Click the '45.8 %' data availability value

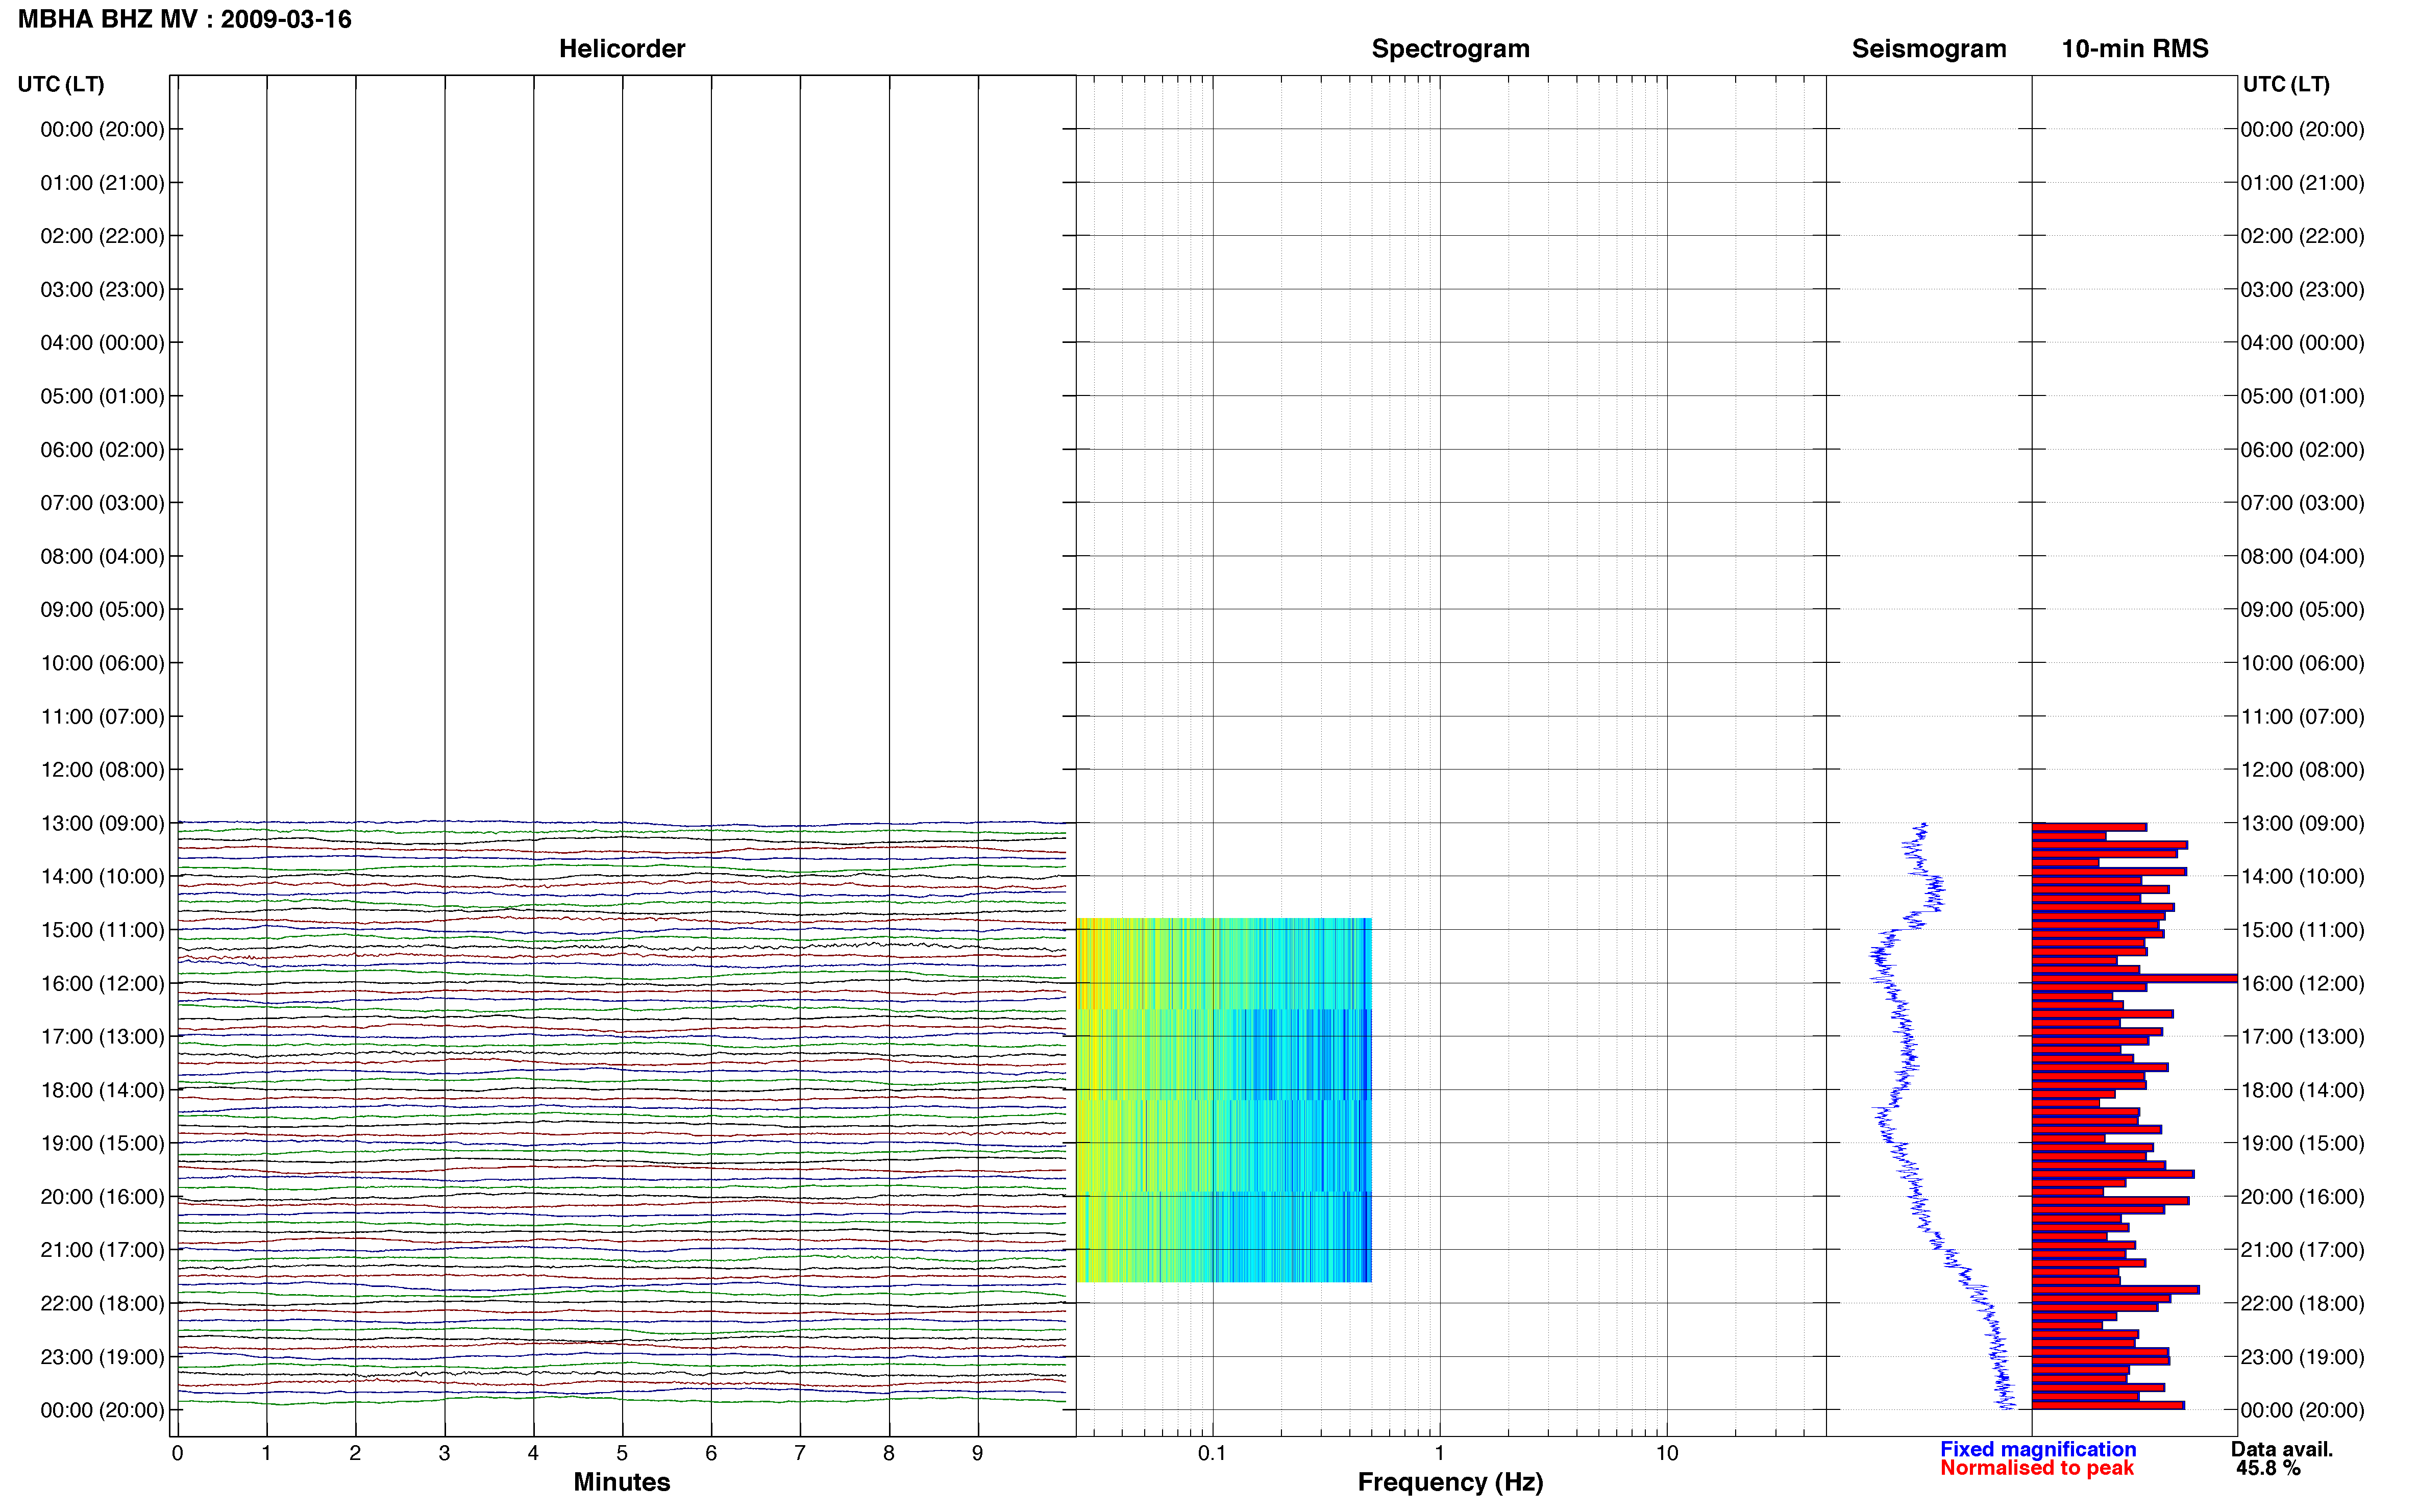point(2268,1468)
